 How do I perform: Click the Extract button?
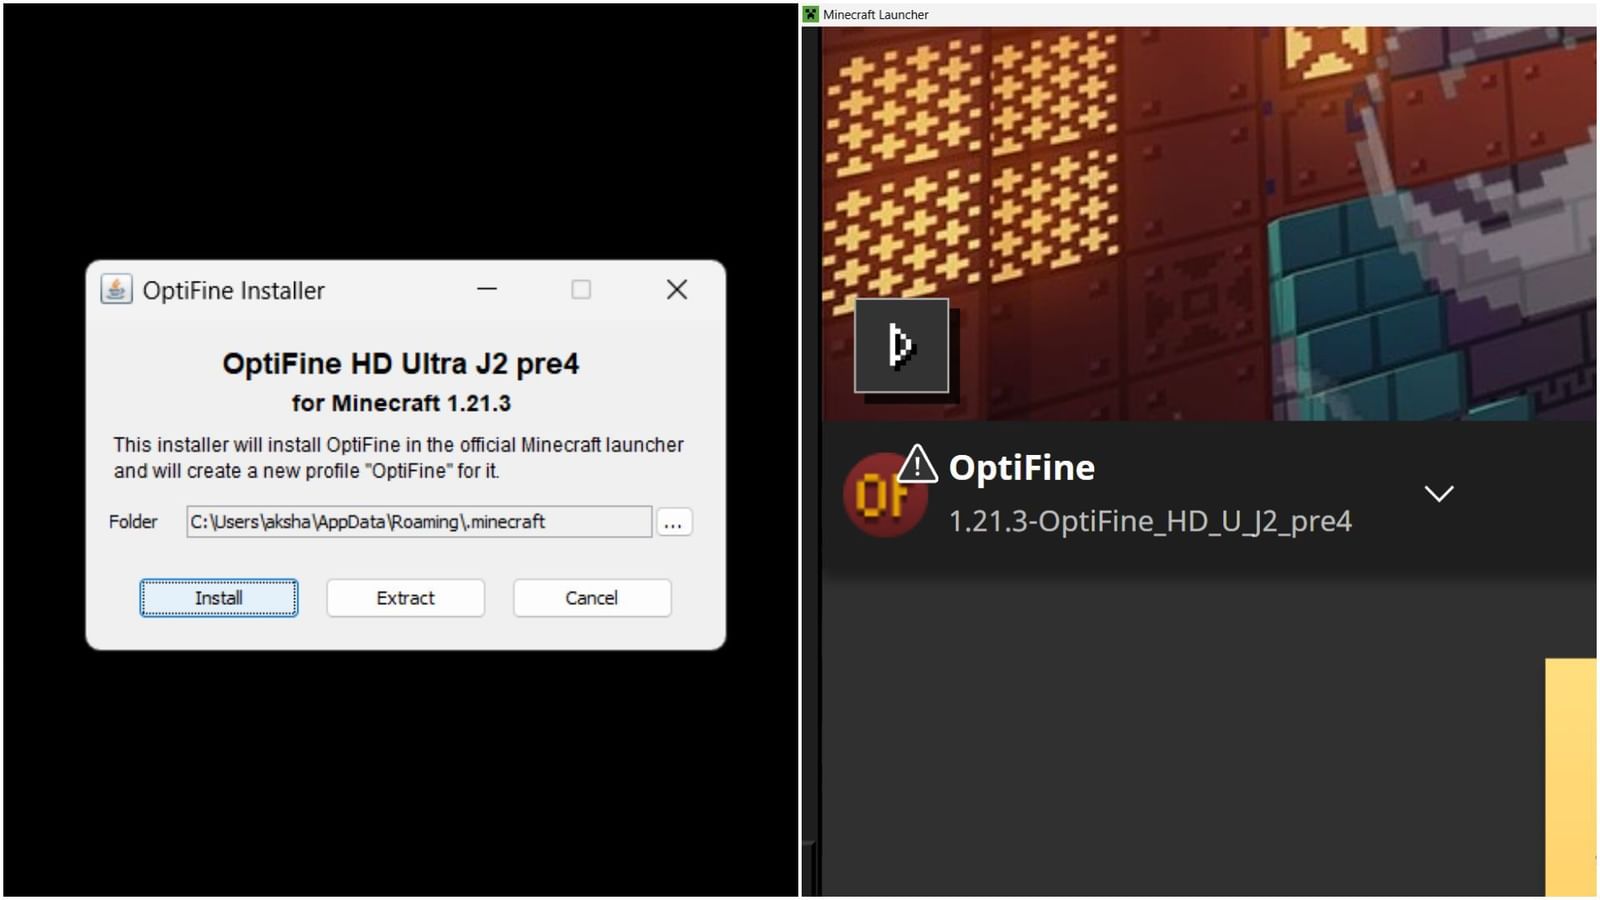pos(405,597)
